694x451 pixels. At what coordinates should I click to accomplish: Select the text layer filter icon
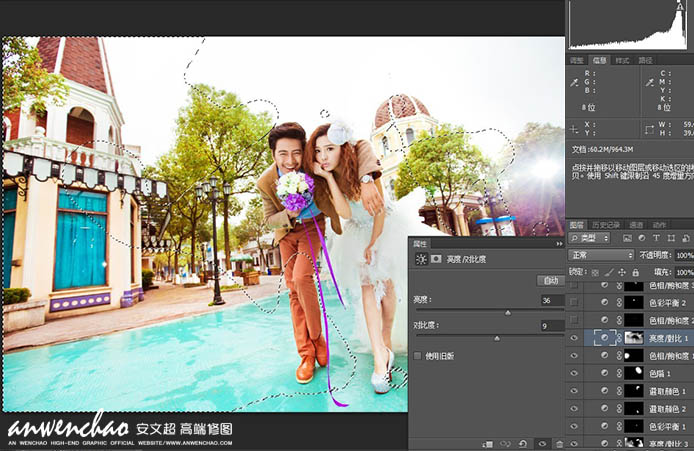pyautogui.click(x=656, y=240)
